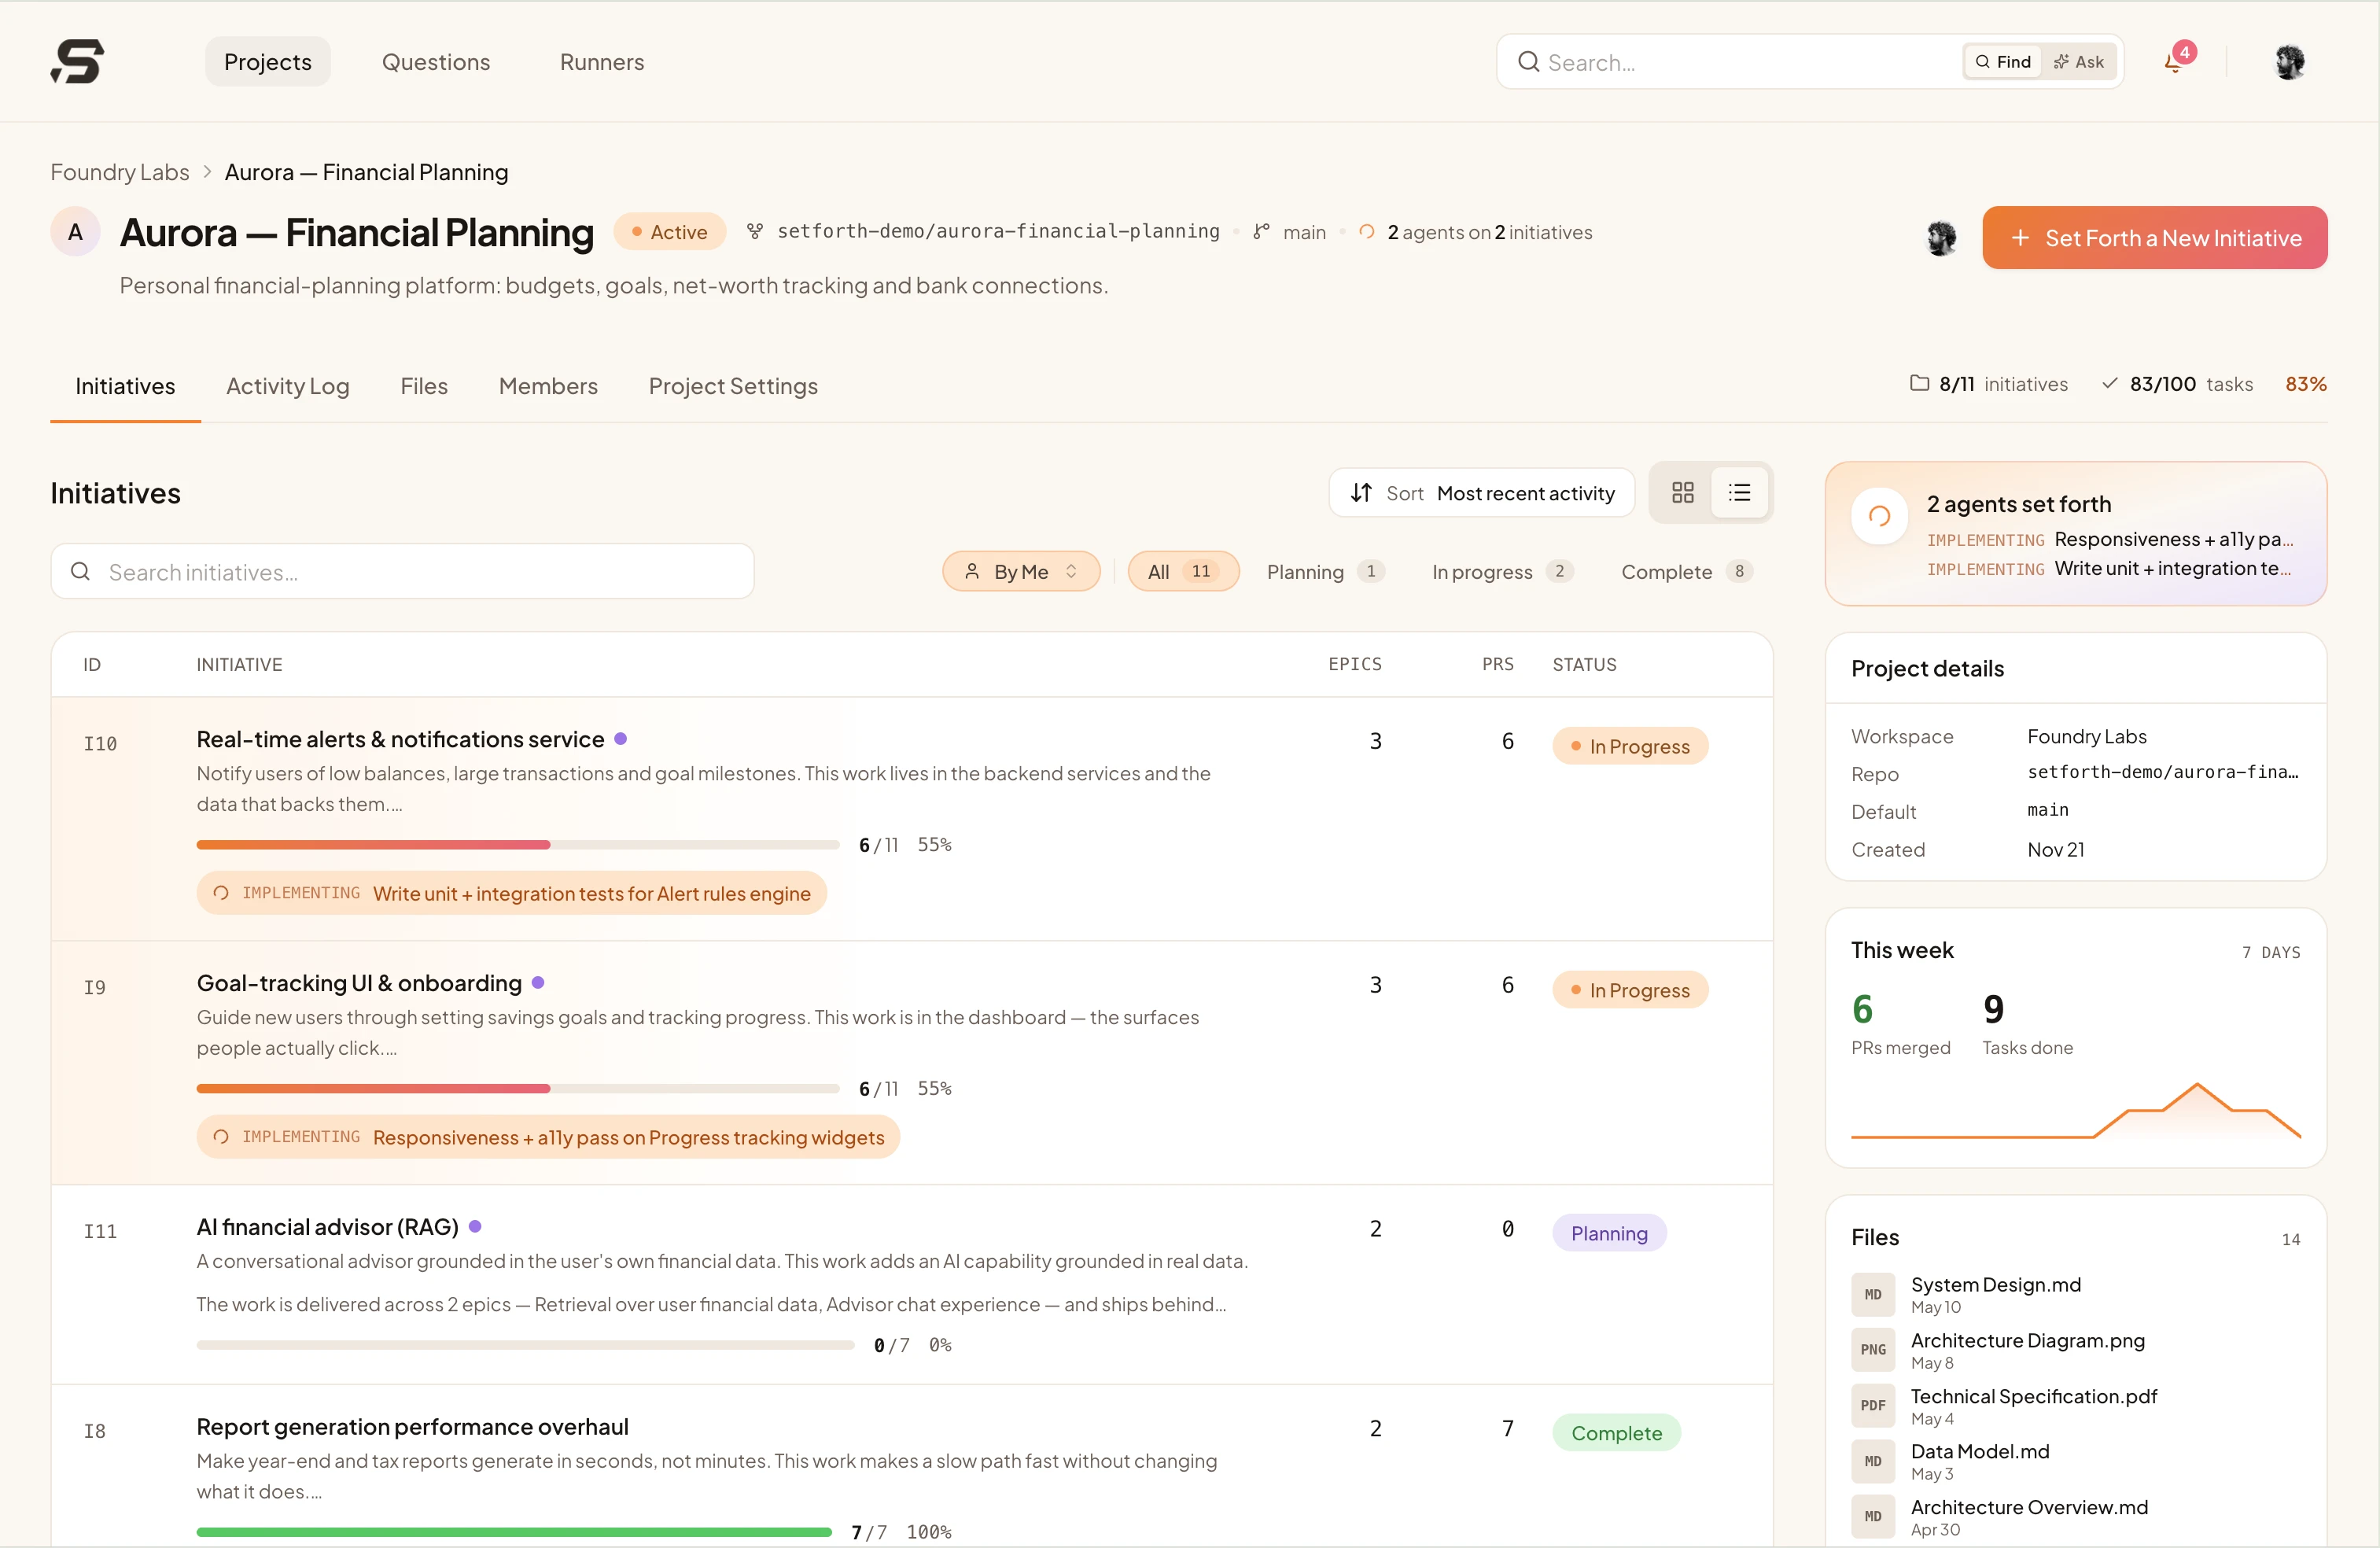Open the notifications bell
The height and width of the screenshot is (1548, 2380).
[x=2173, y=62]
